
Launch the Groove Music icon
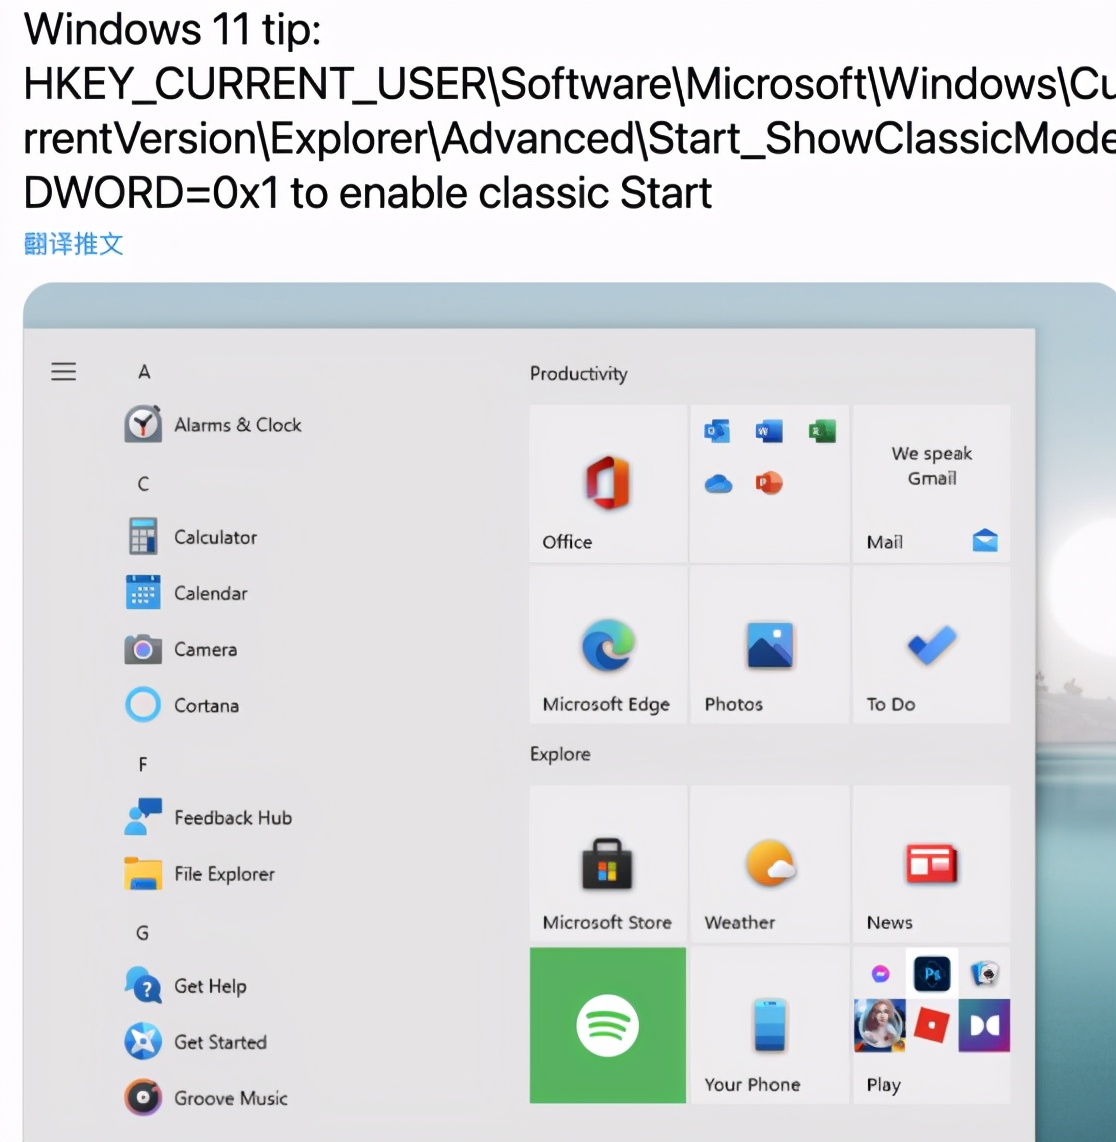click(143, 1098)
